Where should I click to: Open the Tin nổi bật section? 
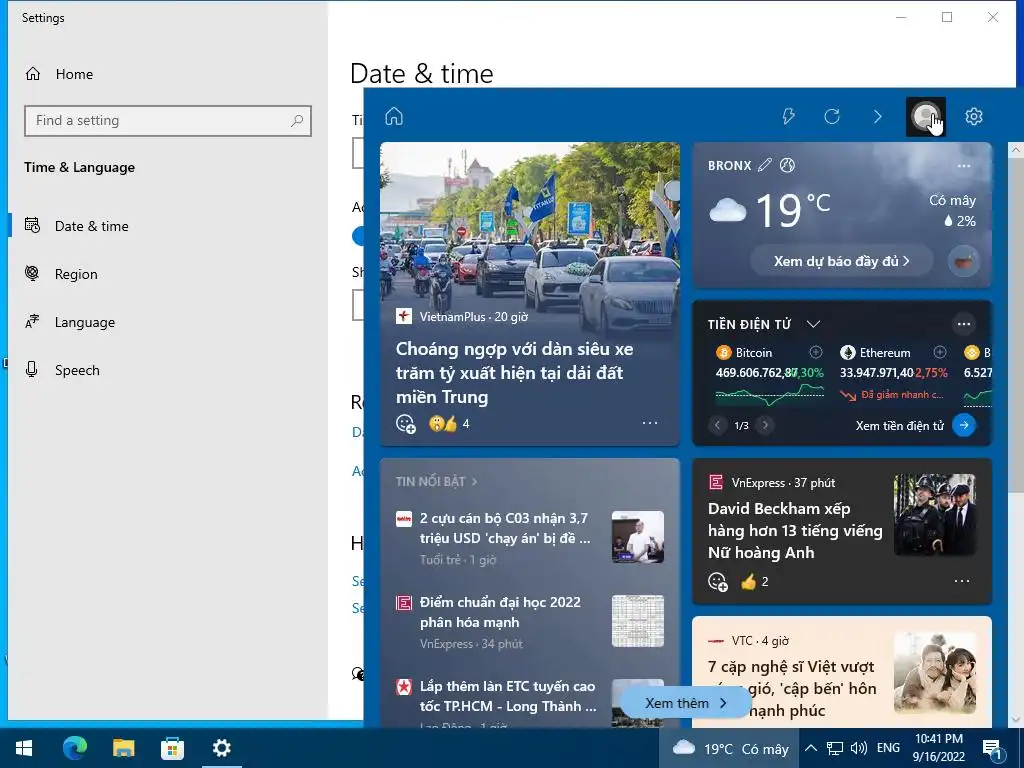pos(436,481)
